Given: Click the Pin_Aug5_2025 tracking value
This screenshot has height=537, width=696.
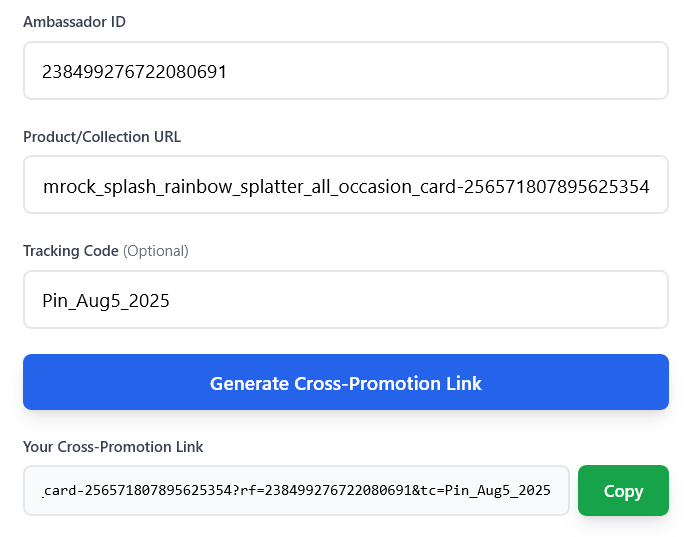Looking at the screenshot, I should pos(106,301).
